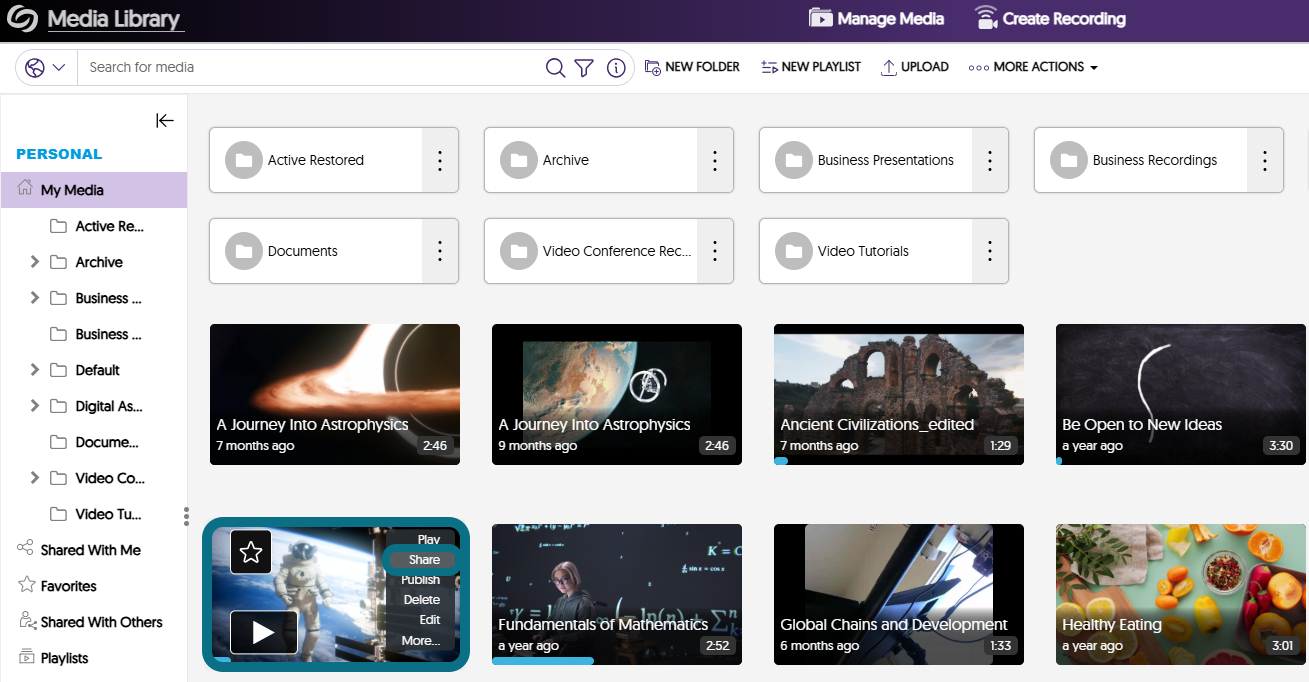The image size is (1309, 682).
Task: Open options menu for Video Tutorials folder
Action: 990,251
